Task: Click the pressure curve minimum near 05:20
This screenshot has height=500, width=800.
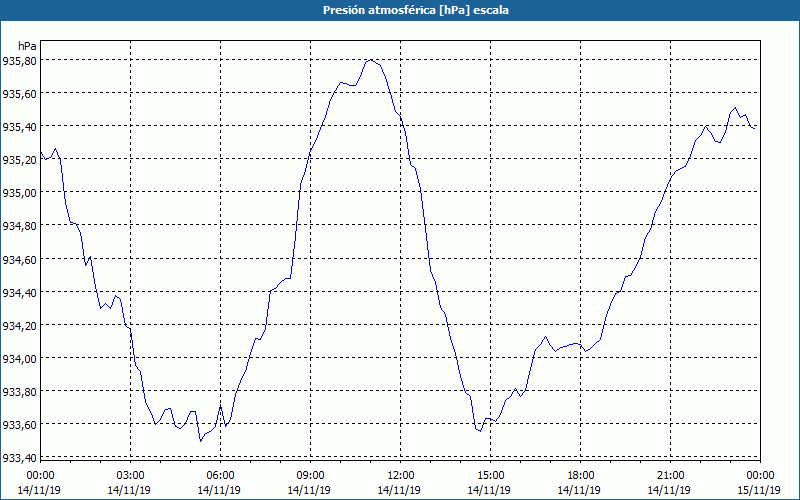Action: (x=201, y=441)
